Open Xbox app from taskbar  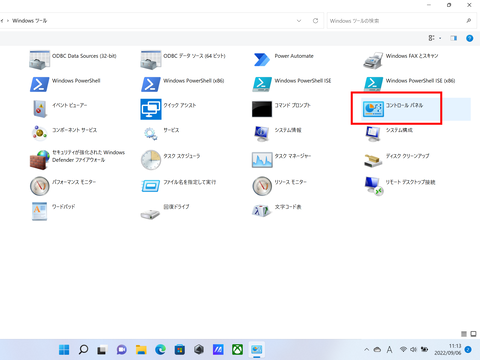tap(237, 350)
